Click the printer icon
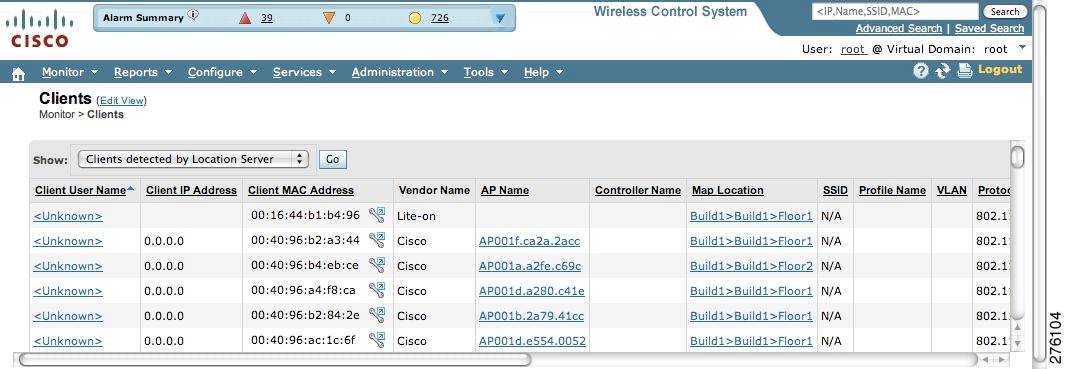Screen dimensions: 1065x369 (x=964, y=71)
